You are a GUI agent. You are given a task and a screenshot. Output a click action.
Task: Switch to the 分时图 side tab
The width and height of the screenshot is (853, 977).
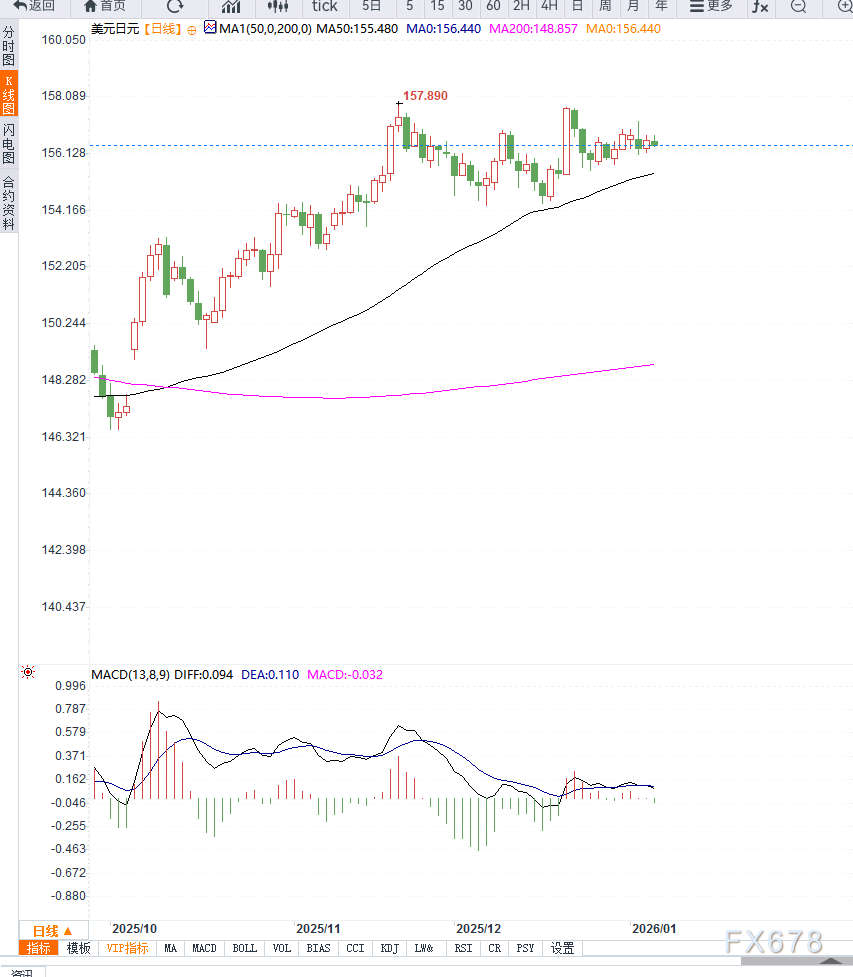click(9, 46)
